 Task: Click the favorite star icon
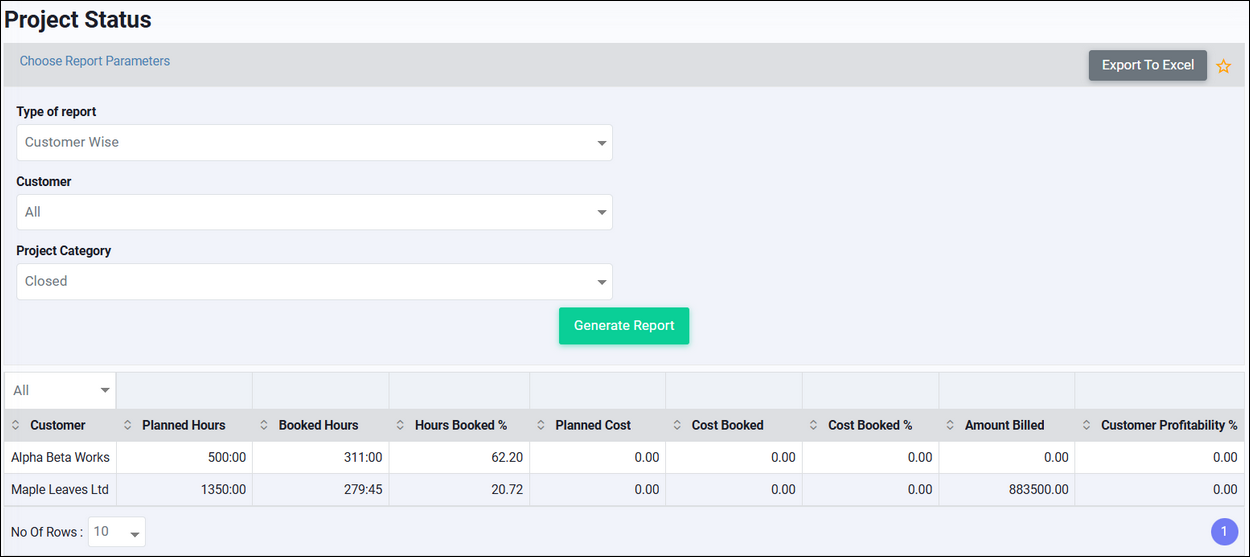(x=1223, y=66)
